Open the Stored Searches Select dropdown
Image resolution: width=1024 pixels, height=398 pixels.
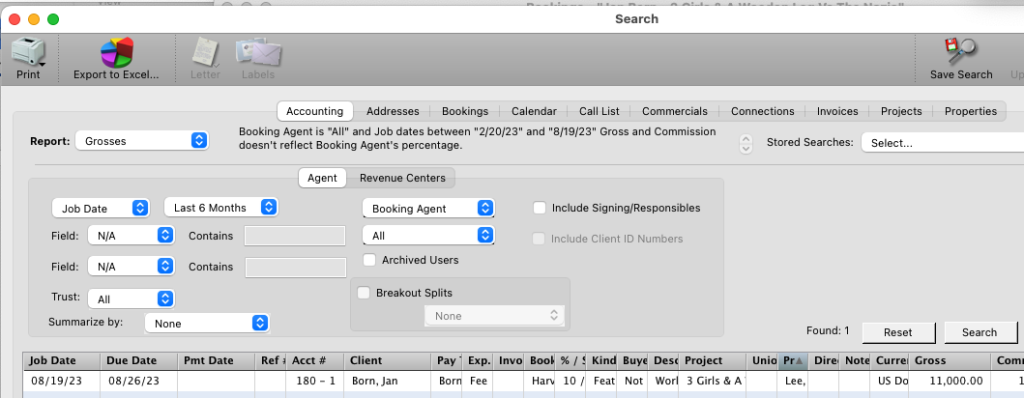tap(942, 143)
